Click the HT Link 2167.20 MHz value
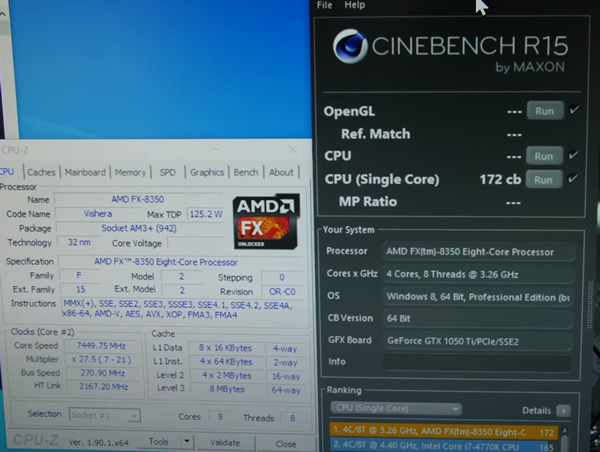 [x=103, y=387]
